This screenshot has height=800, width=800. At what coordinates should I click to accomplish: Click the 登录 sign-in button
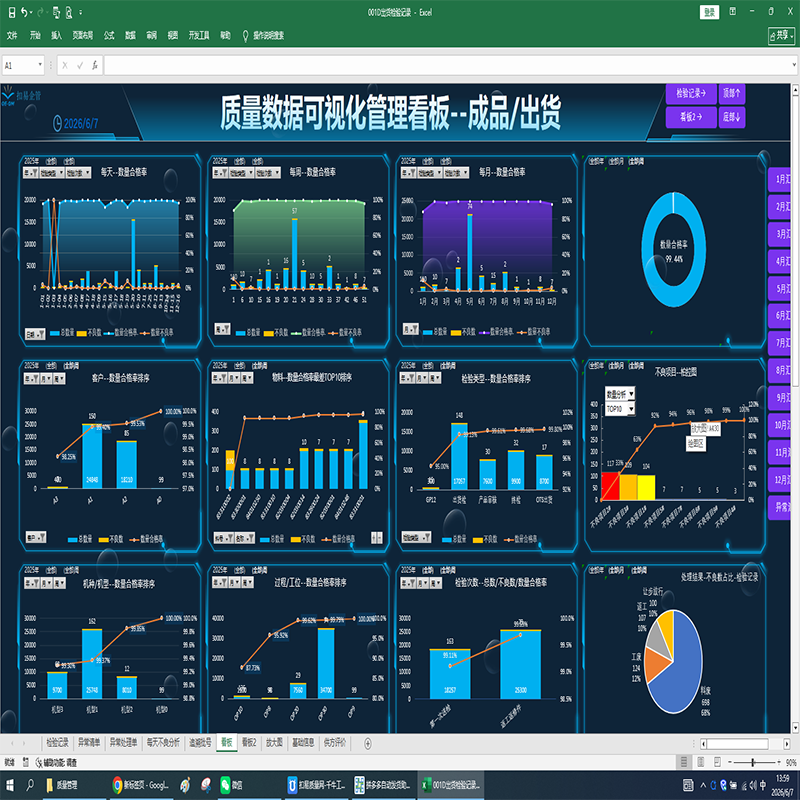709,12
